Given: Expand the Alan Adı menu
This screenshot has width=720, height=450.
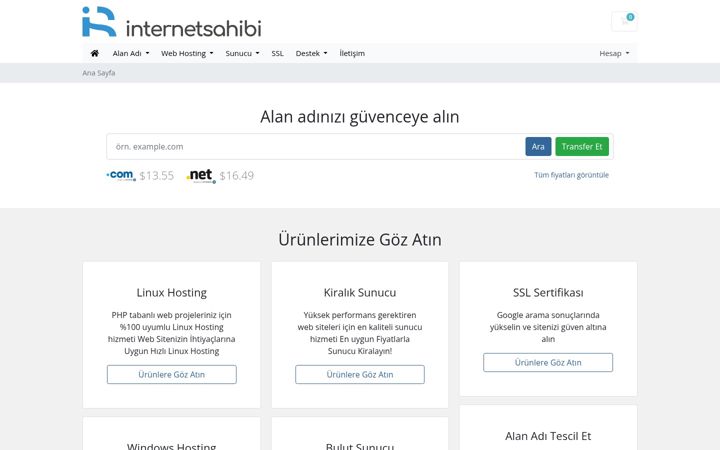Looking at the screenshot, I should pyautogui.click(x=131, y=53).
